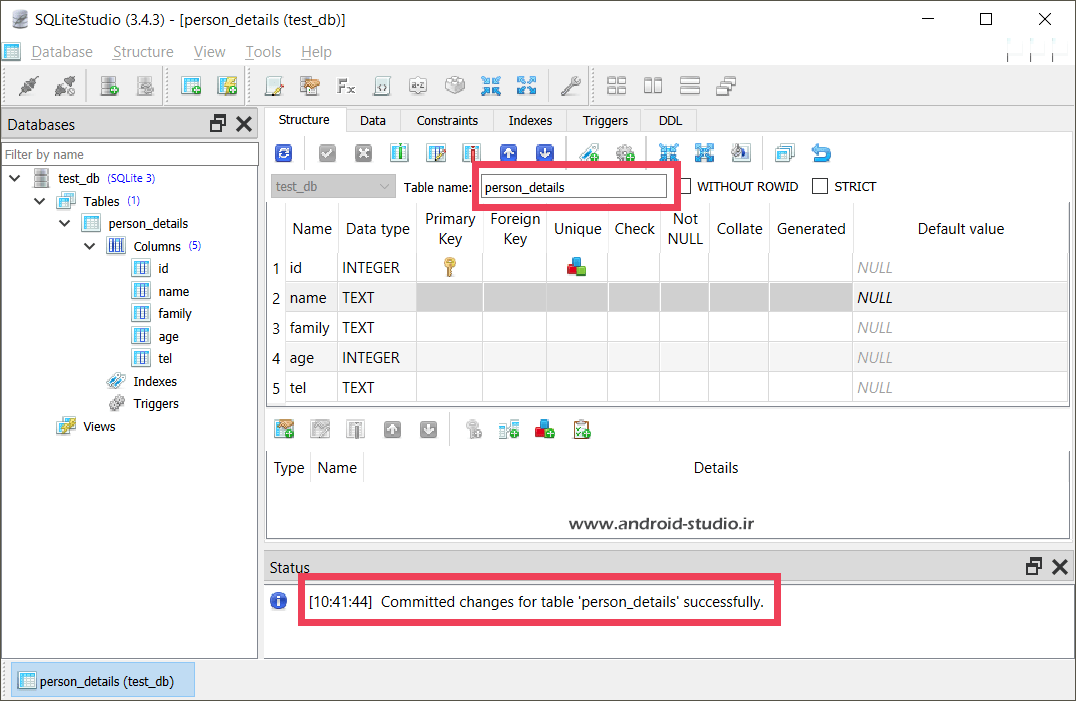Viewport: 1076px width, 701px height.
Task: Select the tel column in database tree
Action: click(x=165, y=359)
